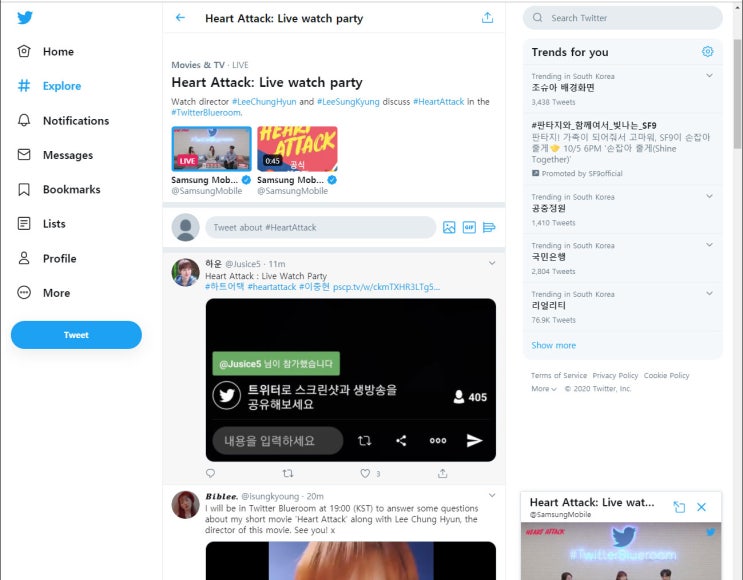Click the Twitter bird logo
The width and height of the screenshot is (743, 580).
(x=25, y=18)
